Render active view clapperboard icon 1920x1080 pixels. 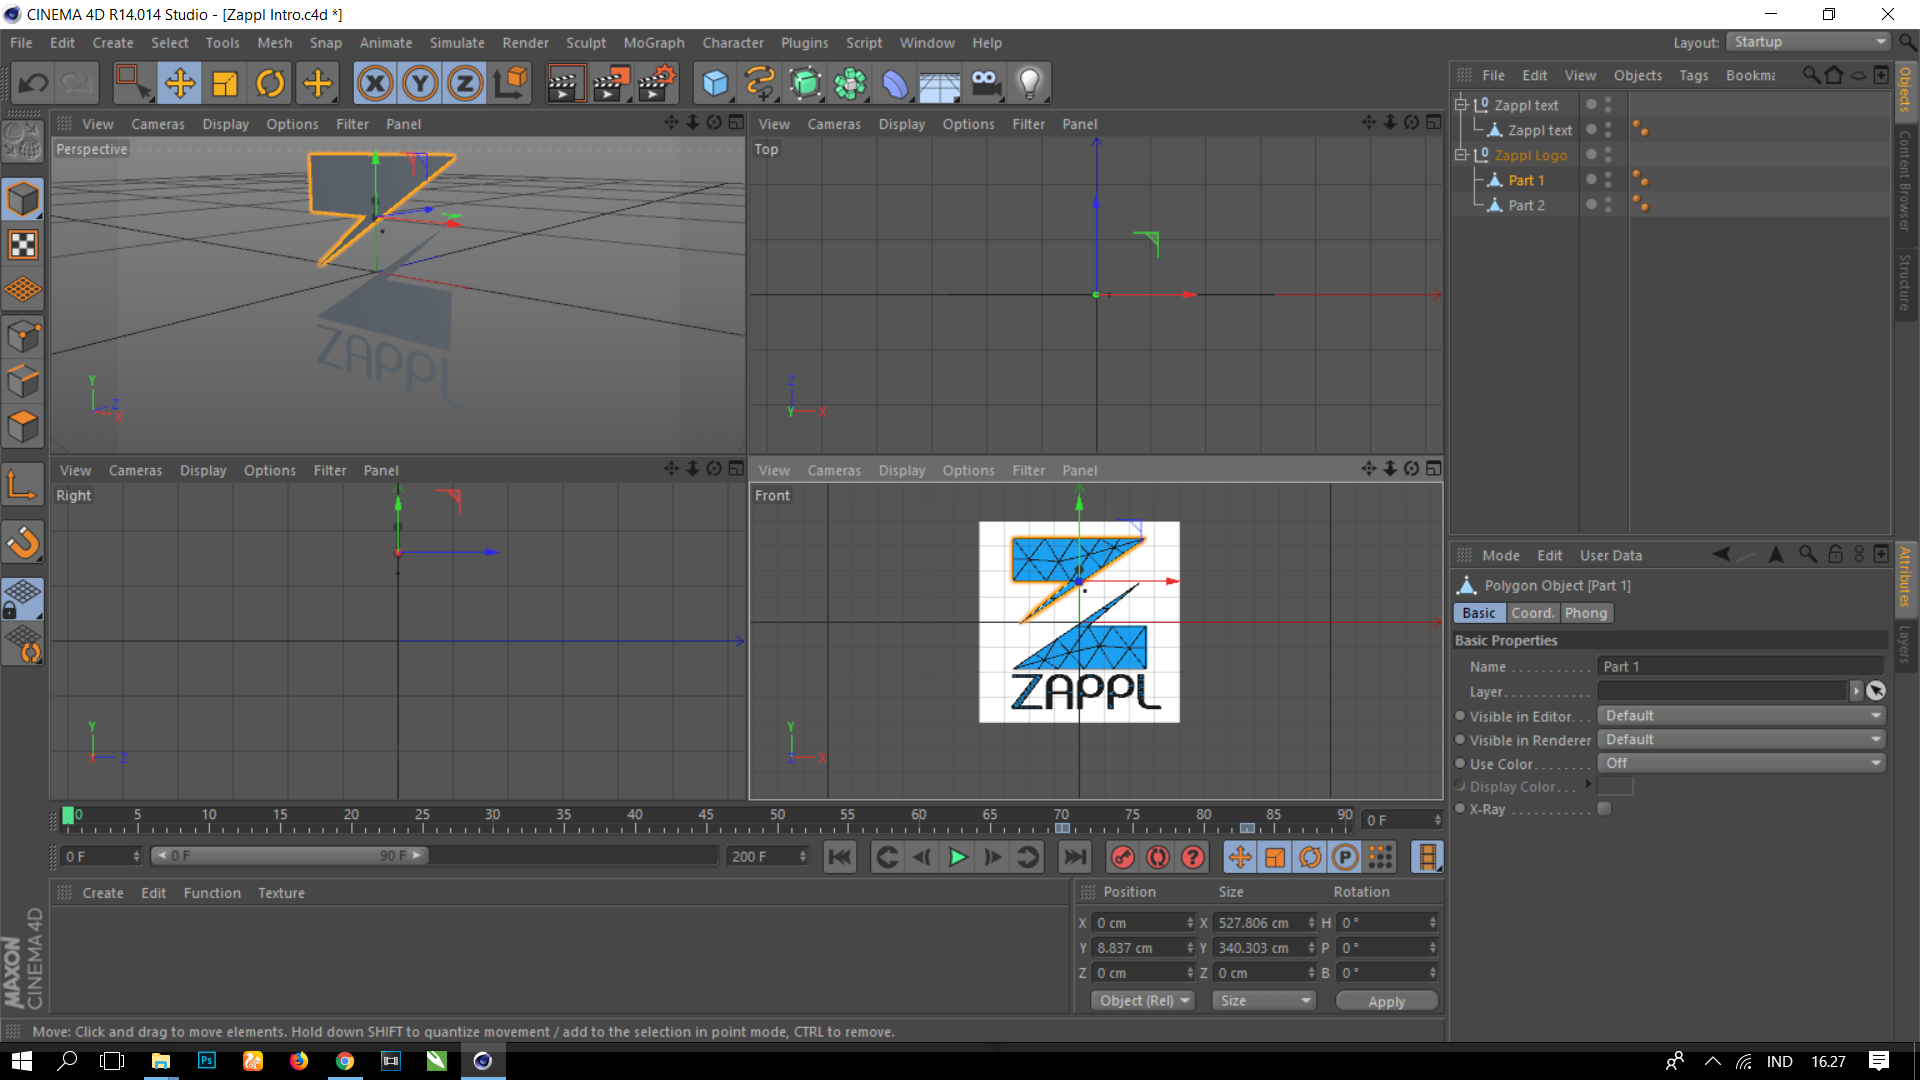[564, 83]
